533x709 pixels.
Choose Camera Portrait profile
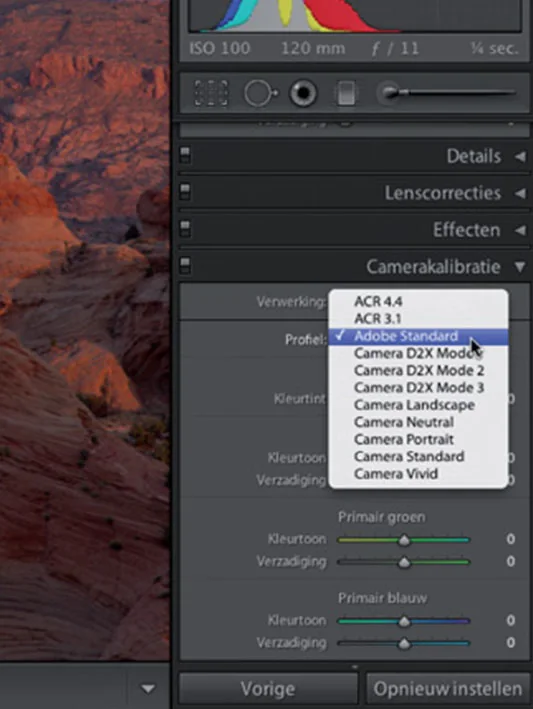(418, 439)
